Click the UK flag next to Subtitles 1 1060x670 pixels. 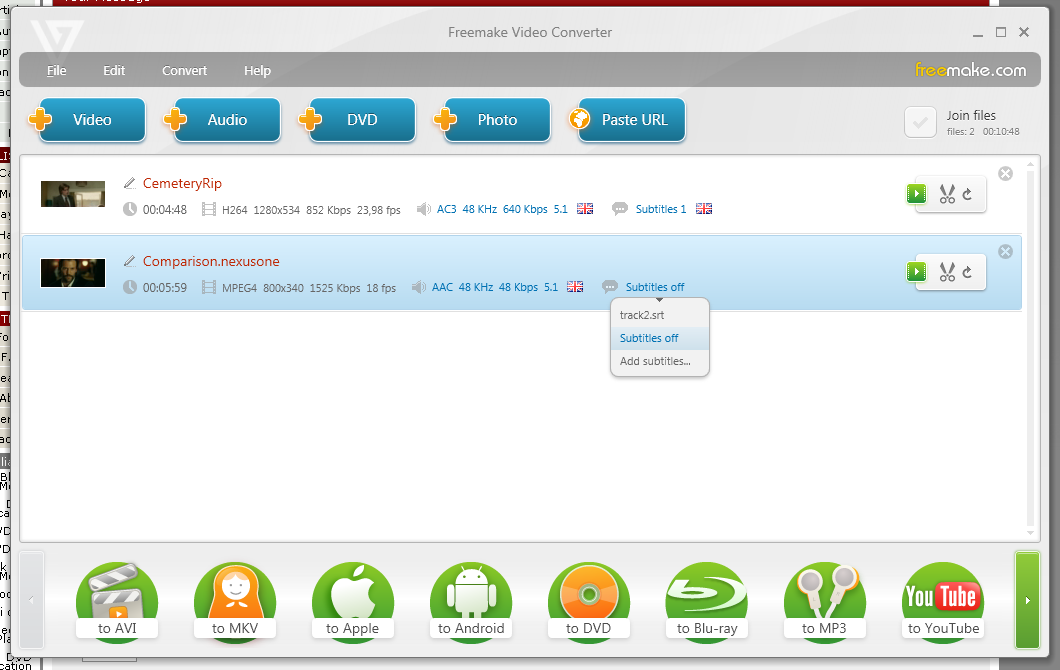click(704, 209)
